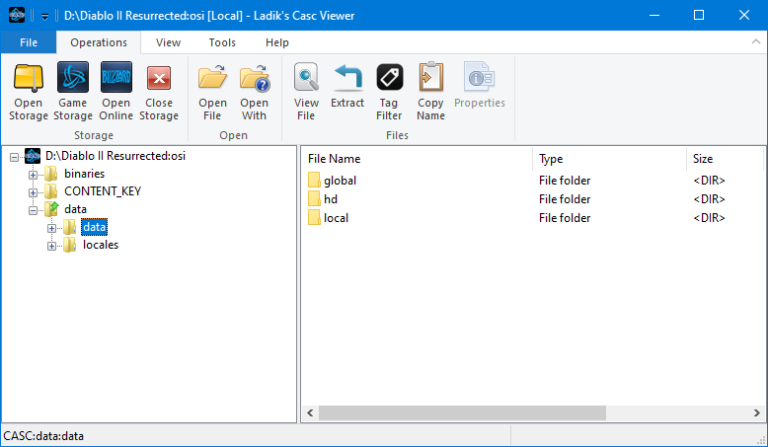Expand the locales folder node

[52, 245]
